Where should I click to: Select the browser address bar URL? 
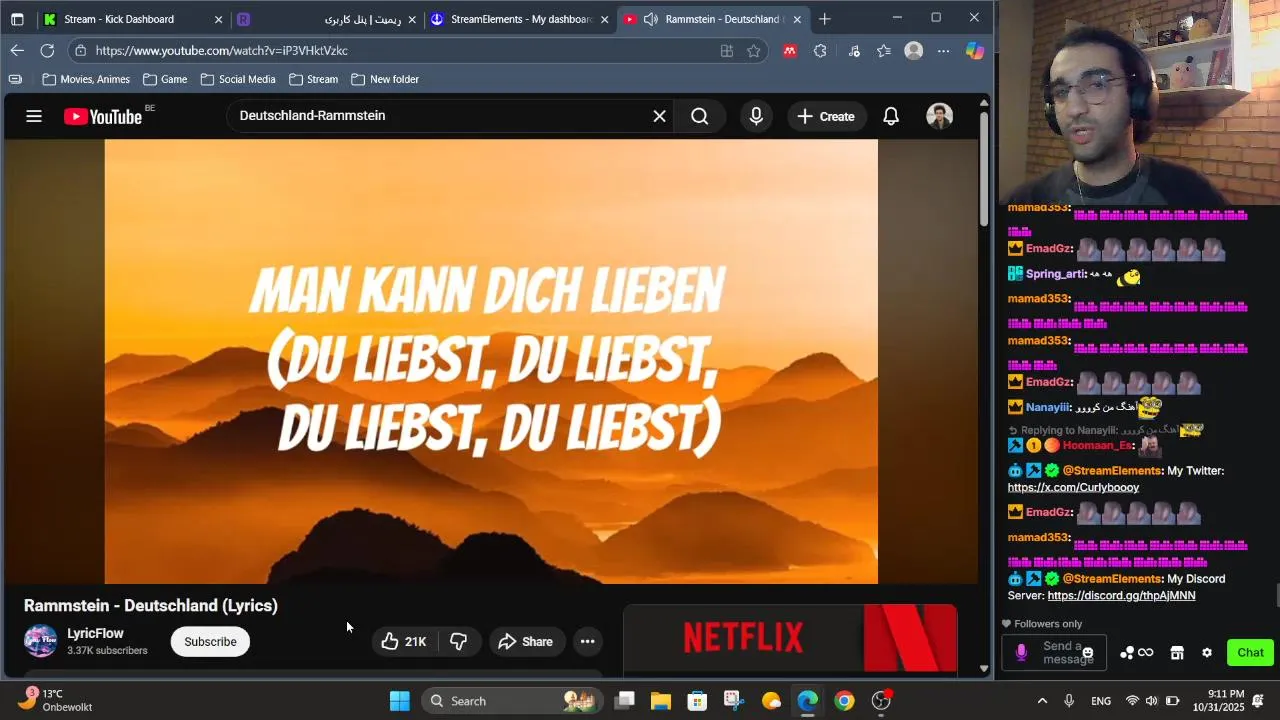(222, 50)
